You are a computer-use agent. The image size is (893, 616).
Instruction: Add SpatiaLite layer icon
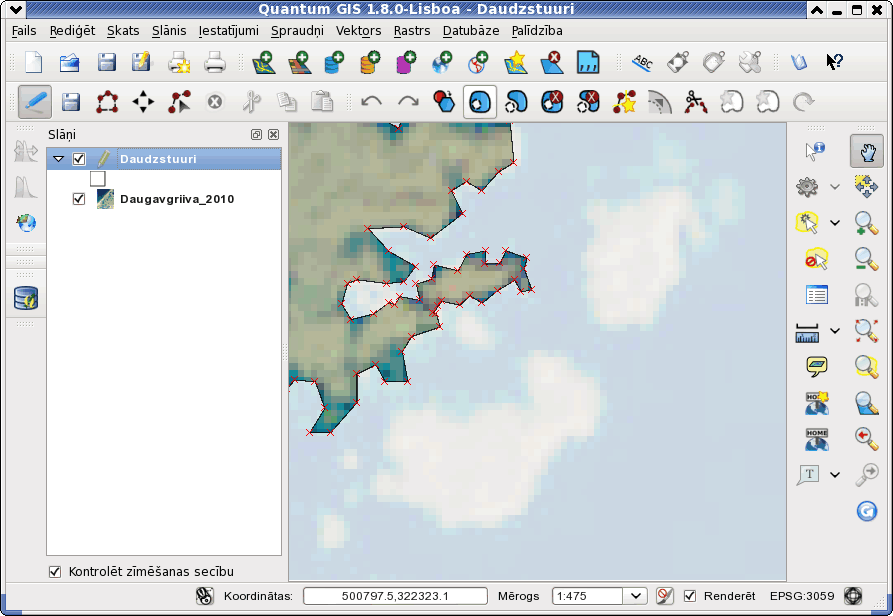point(370,62)
